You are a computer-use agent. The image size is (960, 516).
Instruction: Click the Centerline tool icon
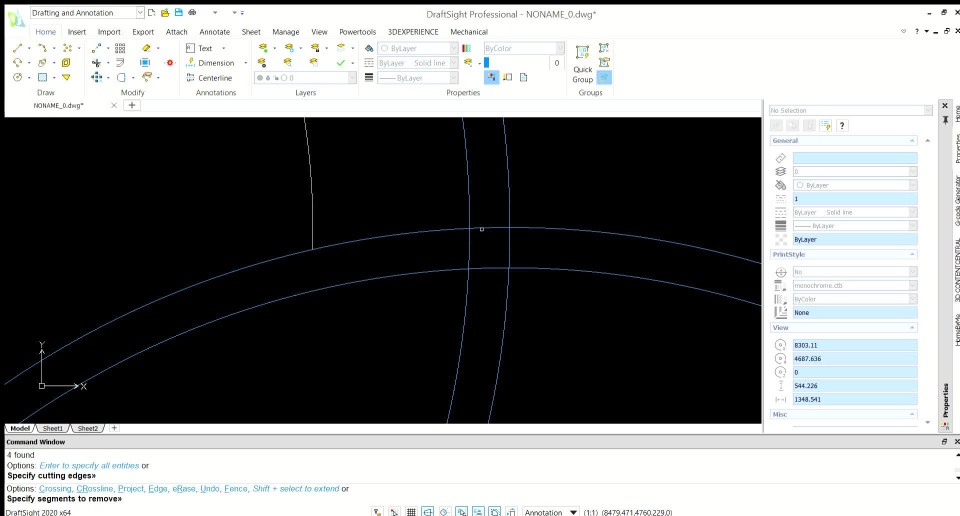point(189,78)
